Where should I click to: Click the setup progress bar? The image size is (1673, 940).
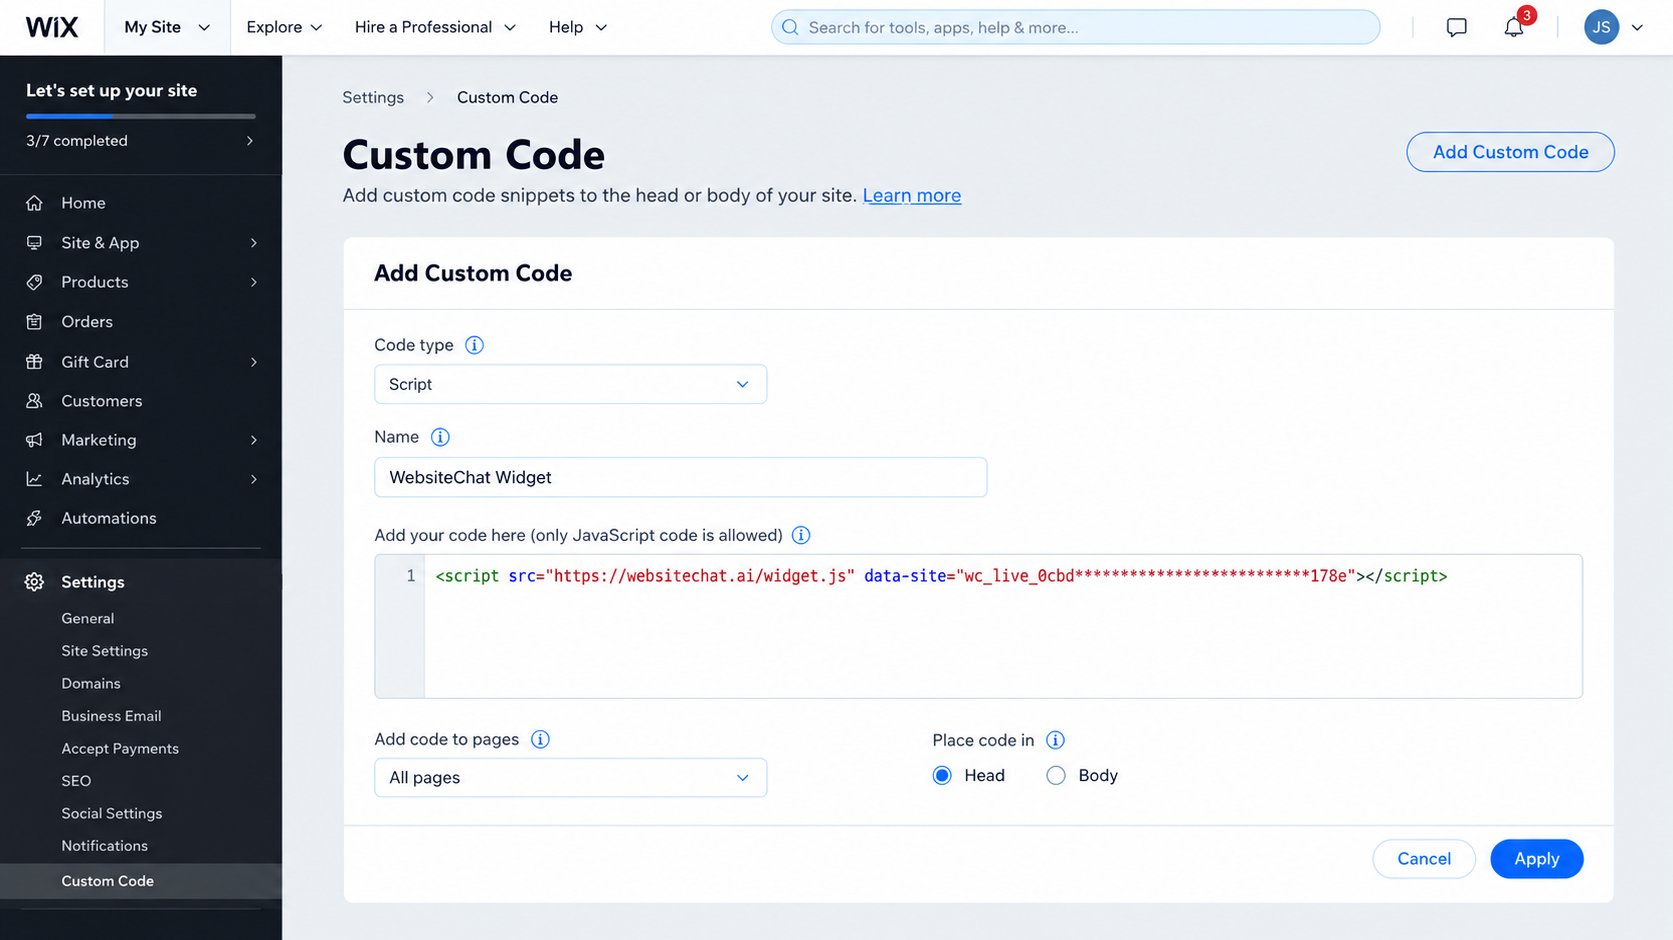point(141,116)
